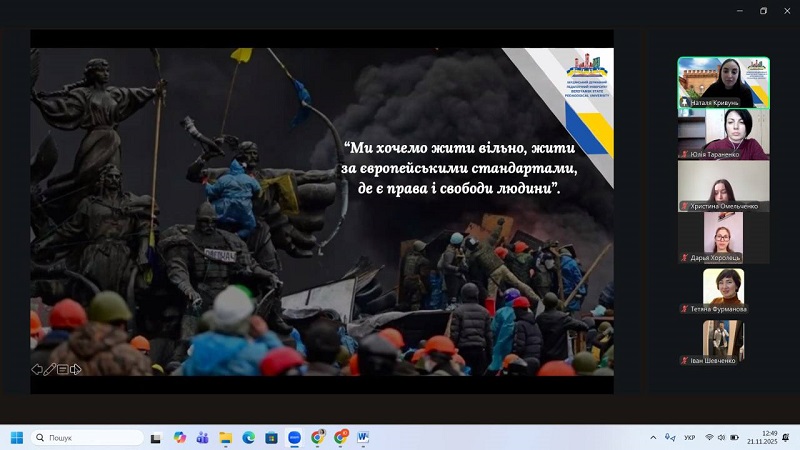Toggle the volume icon in system tray

point(723,437)
